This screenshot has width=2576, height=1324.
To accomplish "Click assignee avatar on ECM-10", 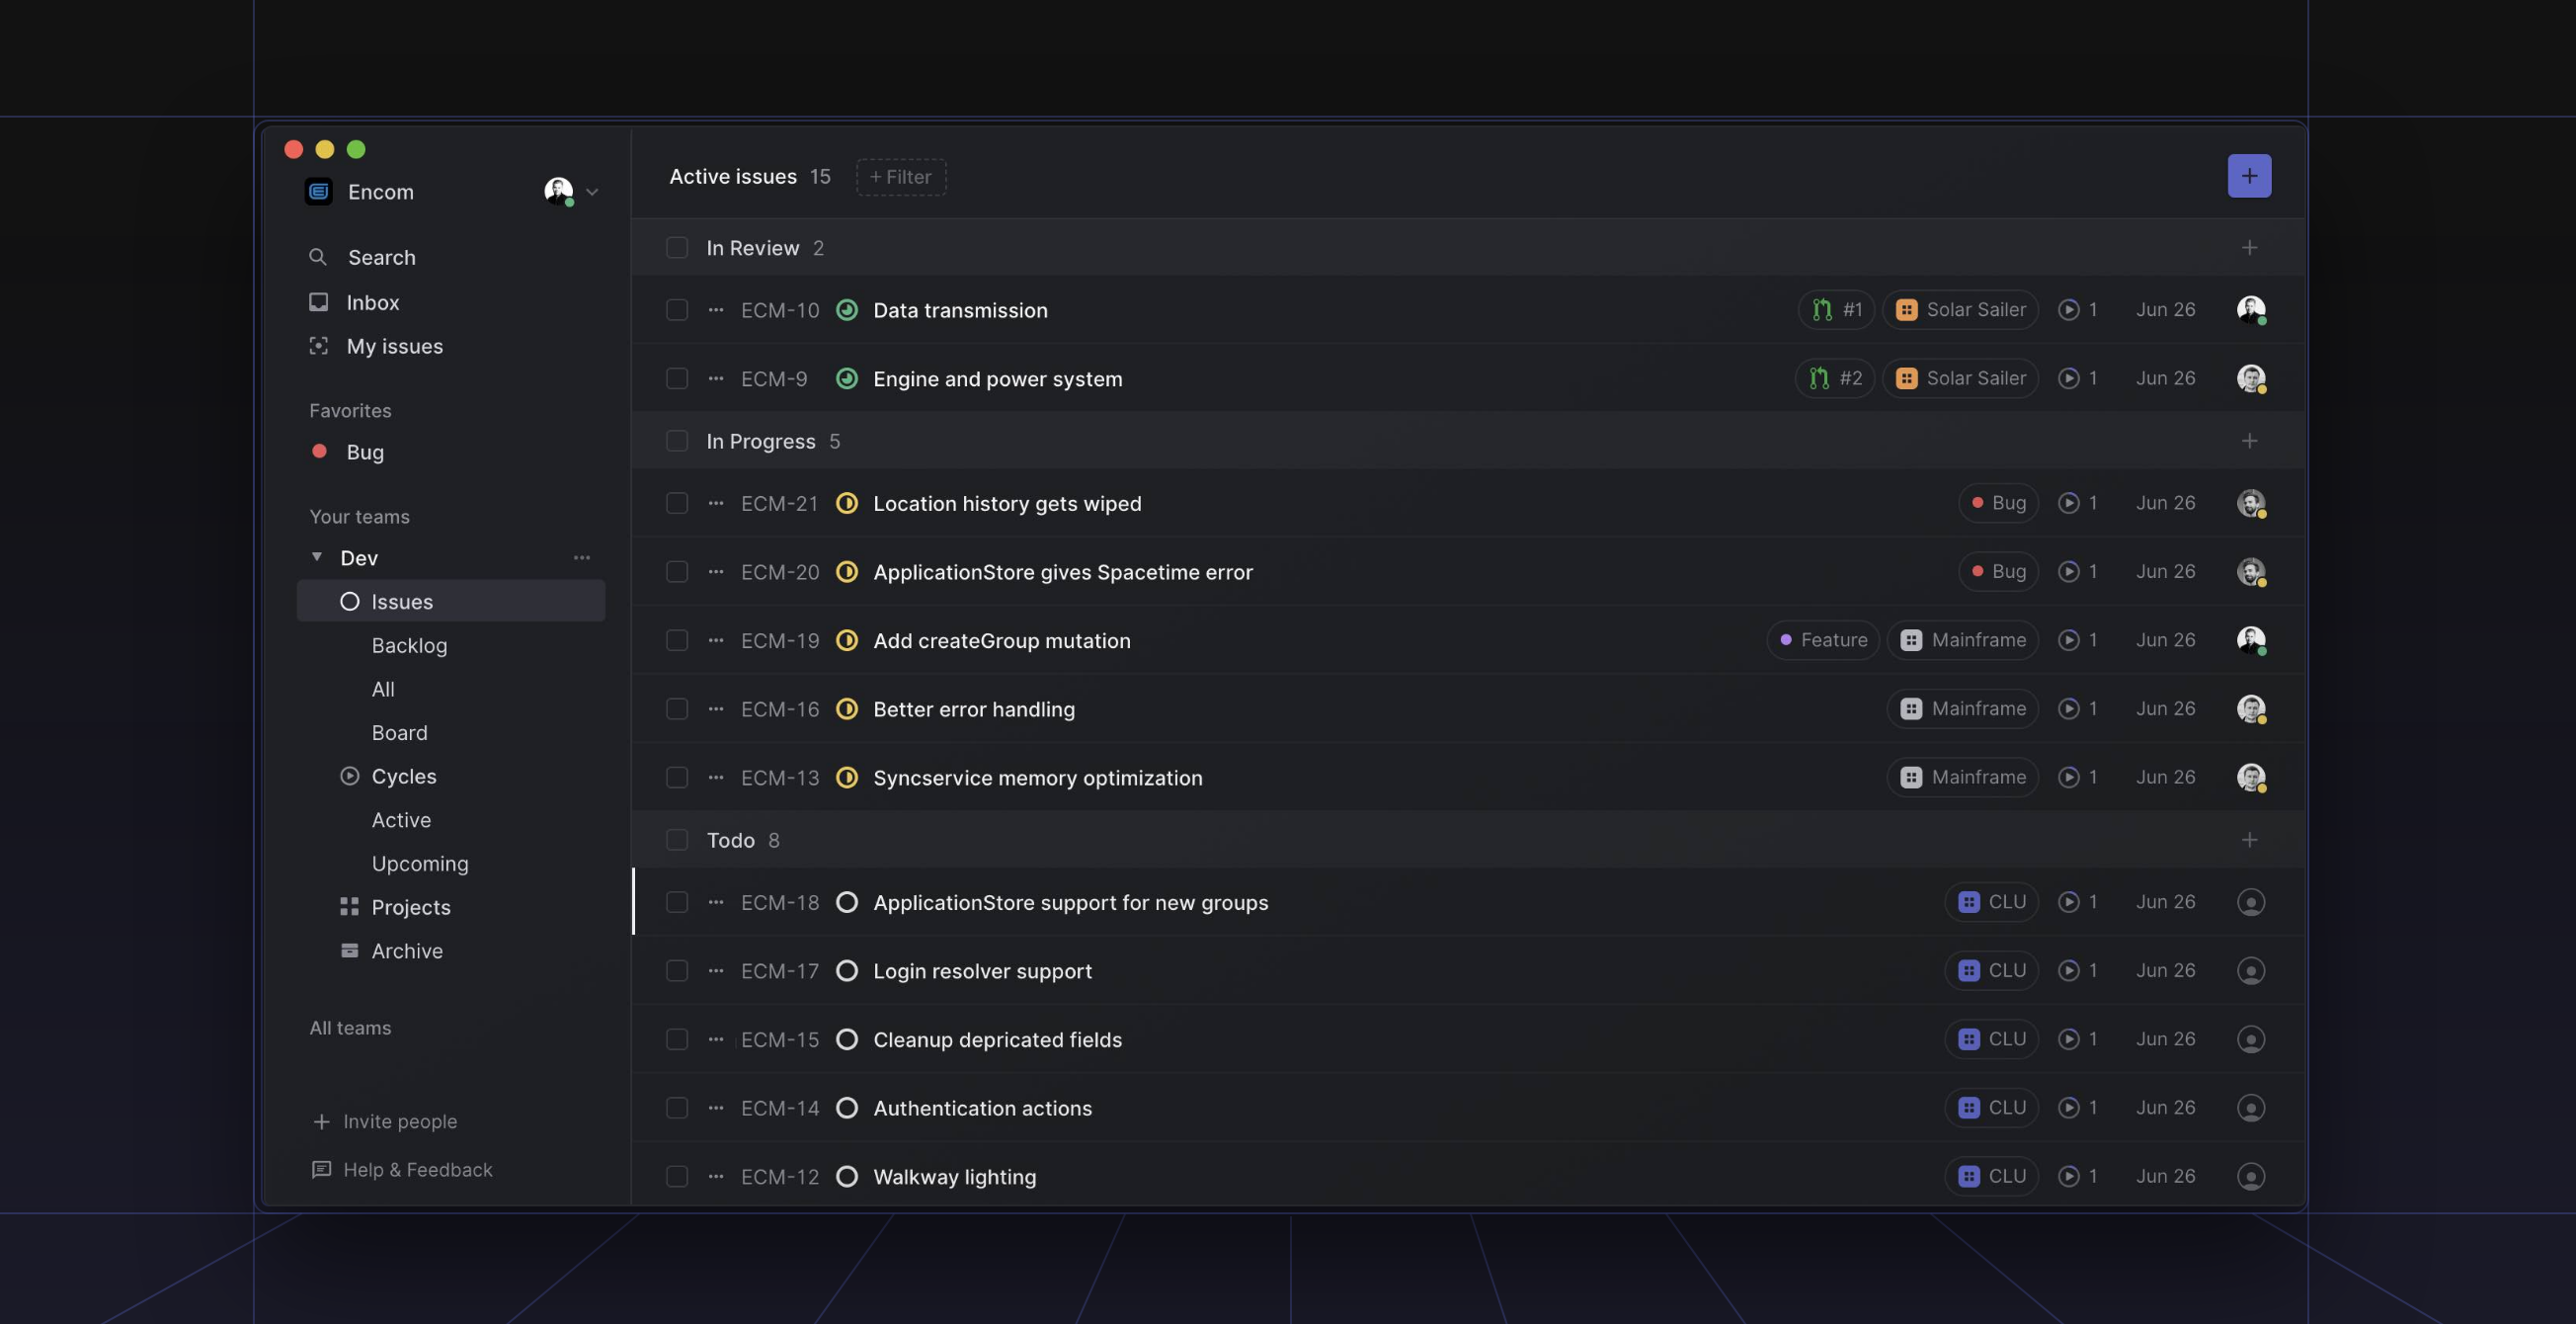I will [2251, 310].
